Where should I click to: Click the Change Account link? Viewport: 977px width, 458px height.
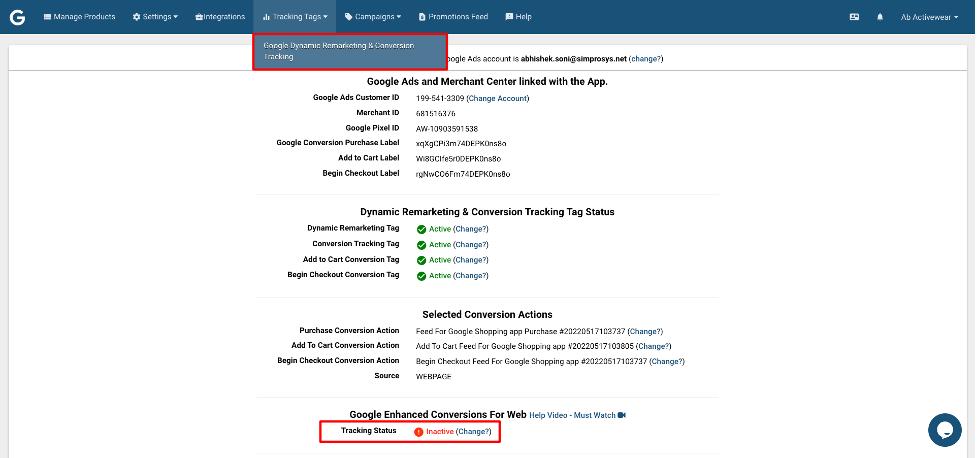tap(497, 98)
